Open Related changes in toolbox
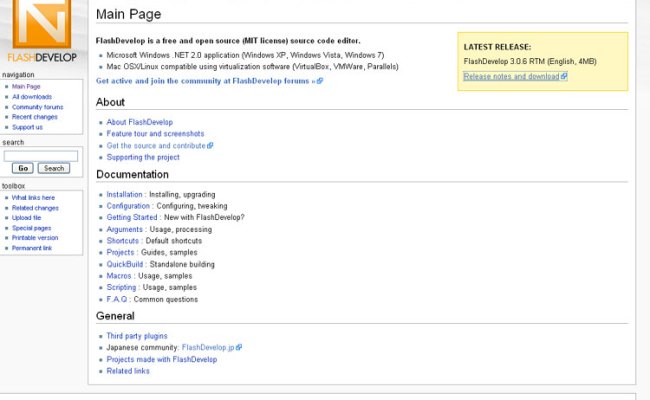Viewport: 650px width, 400px height. click(x=35, y=208)
